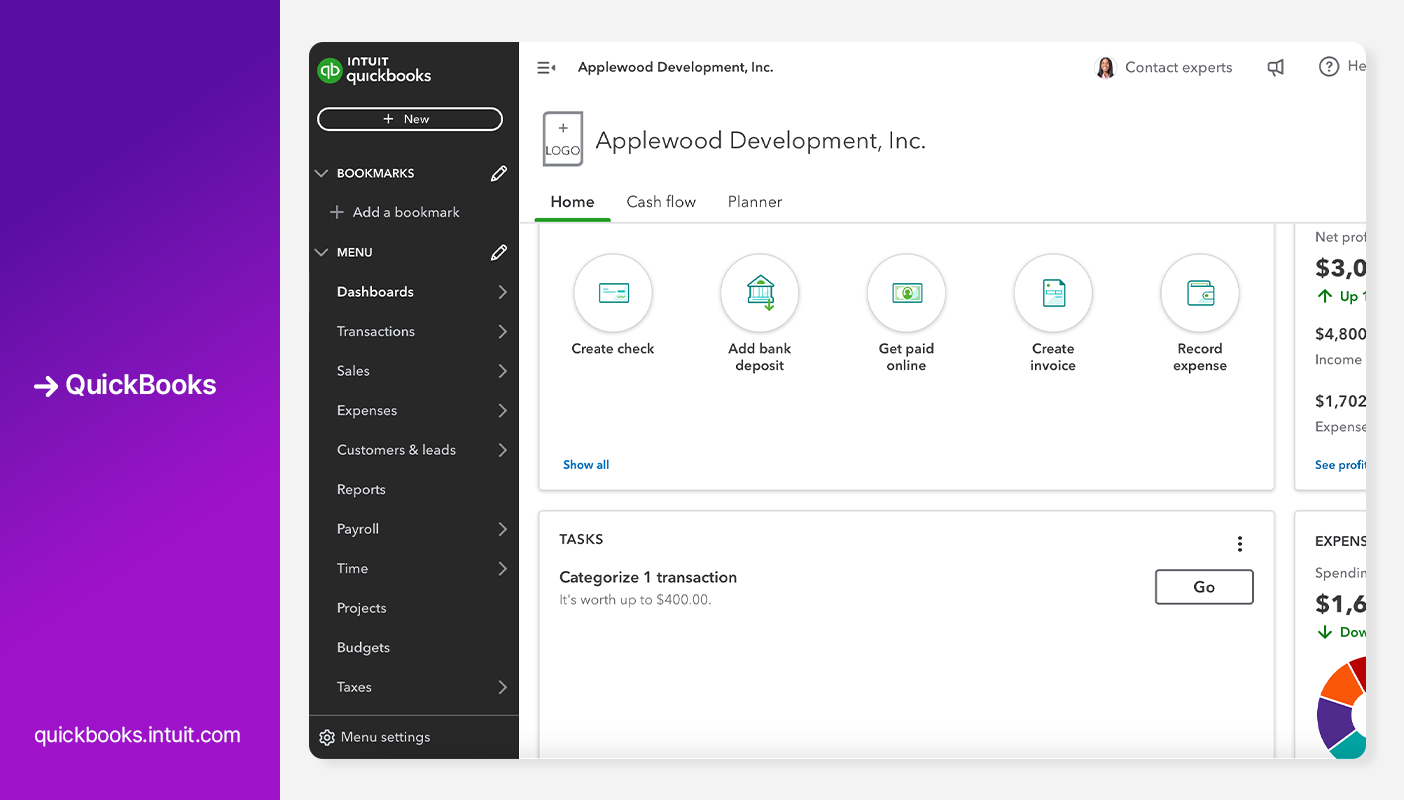Click the TASKS section heading

pyautogui.click(x=581, y=539)
